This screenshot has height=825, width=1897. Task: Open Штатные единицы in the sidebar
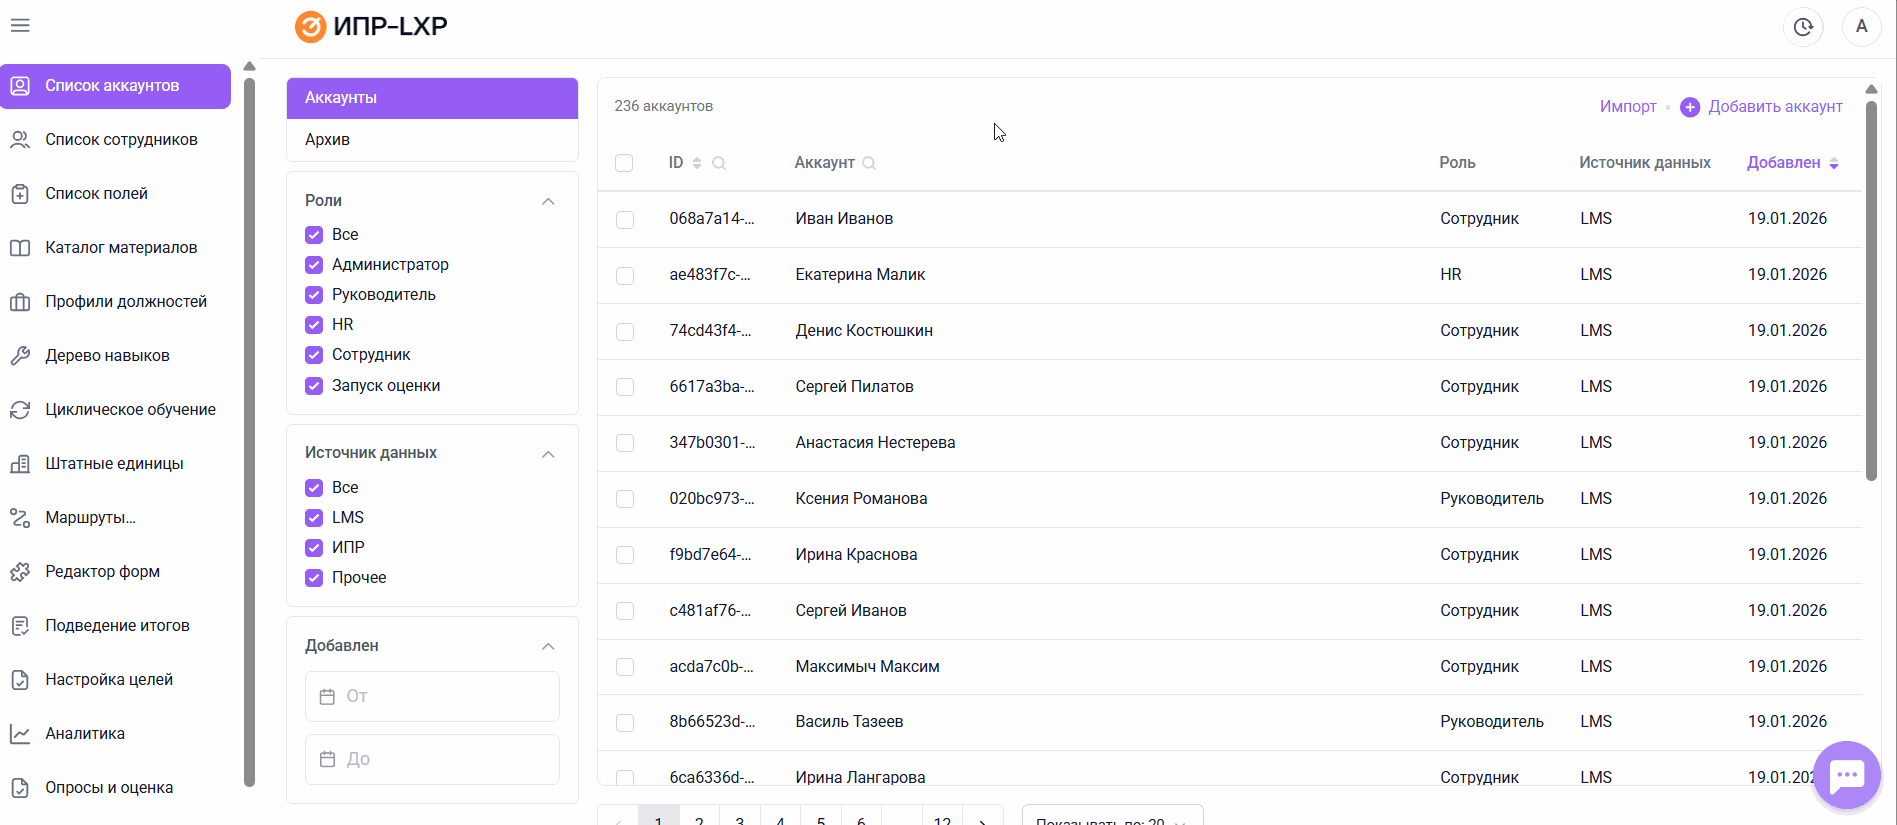(x=115, y=464)
